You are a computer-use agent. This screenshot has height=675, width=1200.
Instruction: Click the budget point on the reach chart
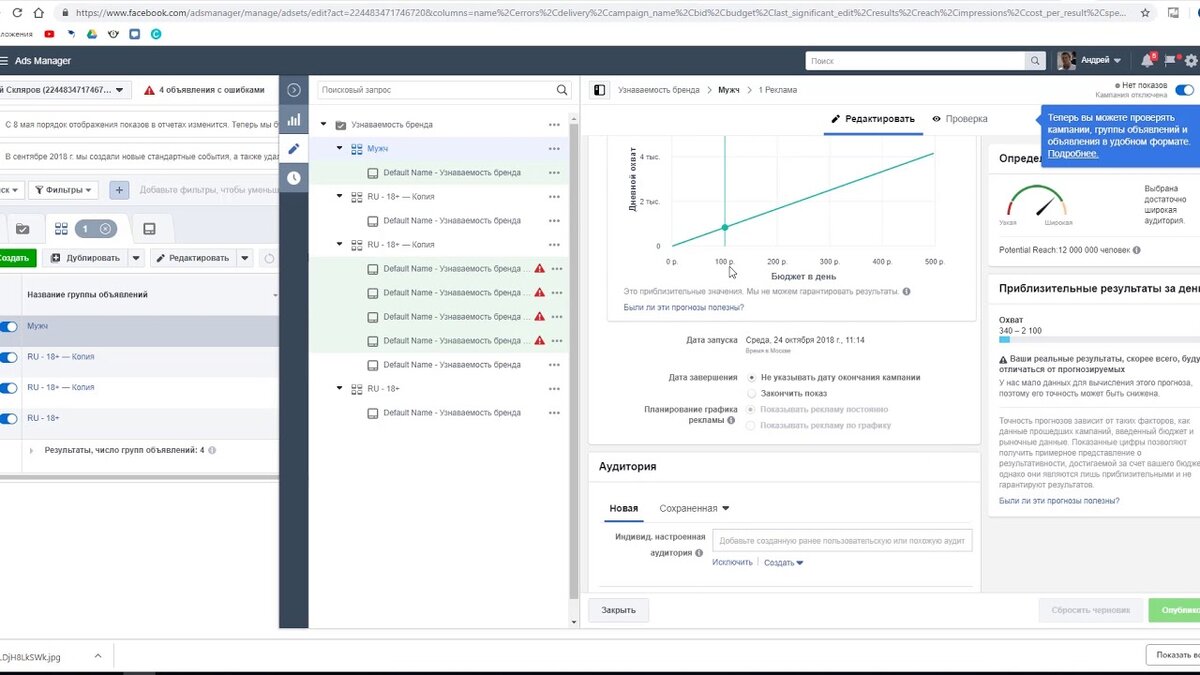point(725,227)
